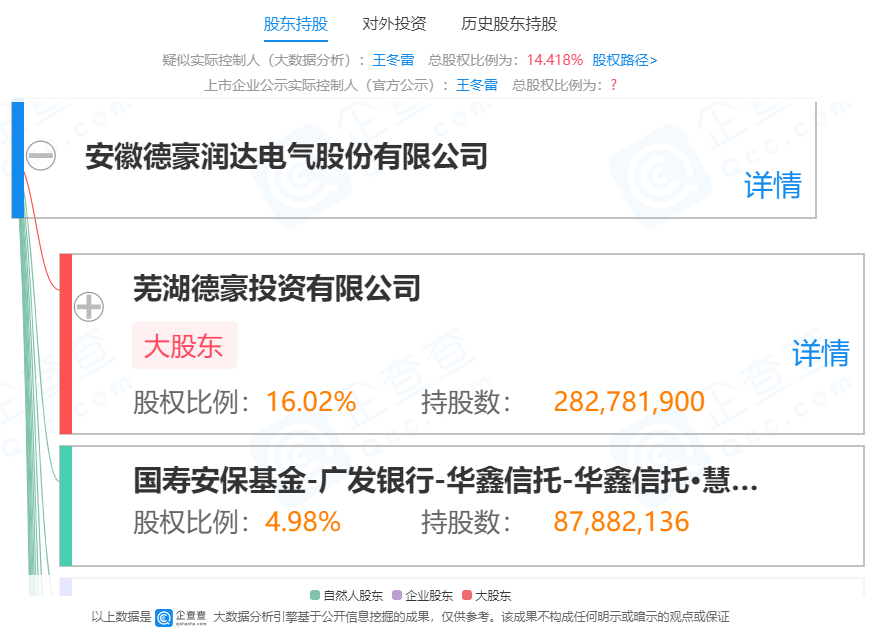This screenshot has width=874, height=631.
Task: Open 王冬雷 profile from 大数据分析 row
Action: [393, 59]
